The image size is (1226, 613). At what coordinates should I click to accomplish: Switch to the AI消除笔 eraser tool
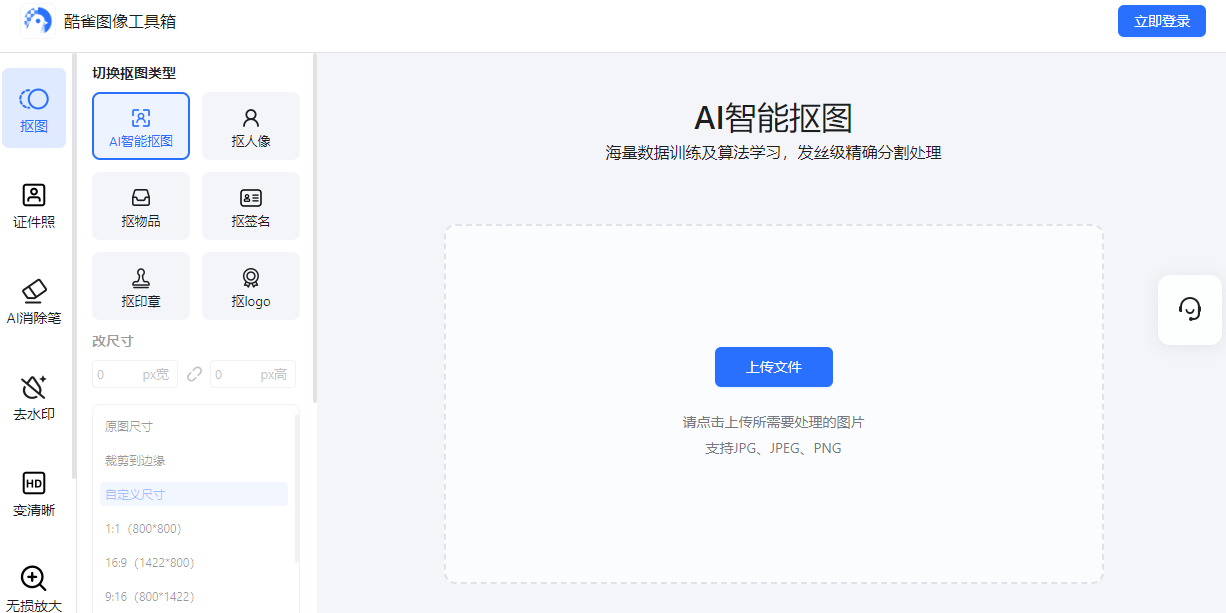point(34,300)
